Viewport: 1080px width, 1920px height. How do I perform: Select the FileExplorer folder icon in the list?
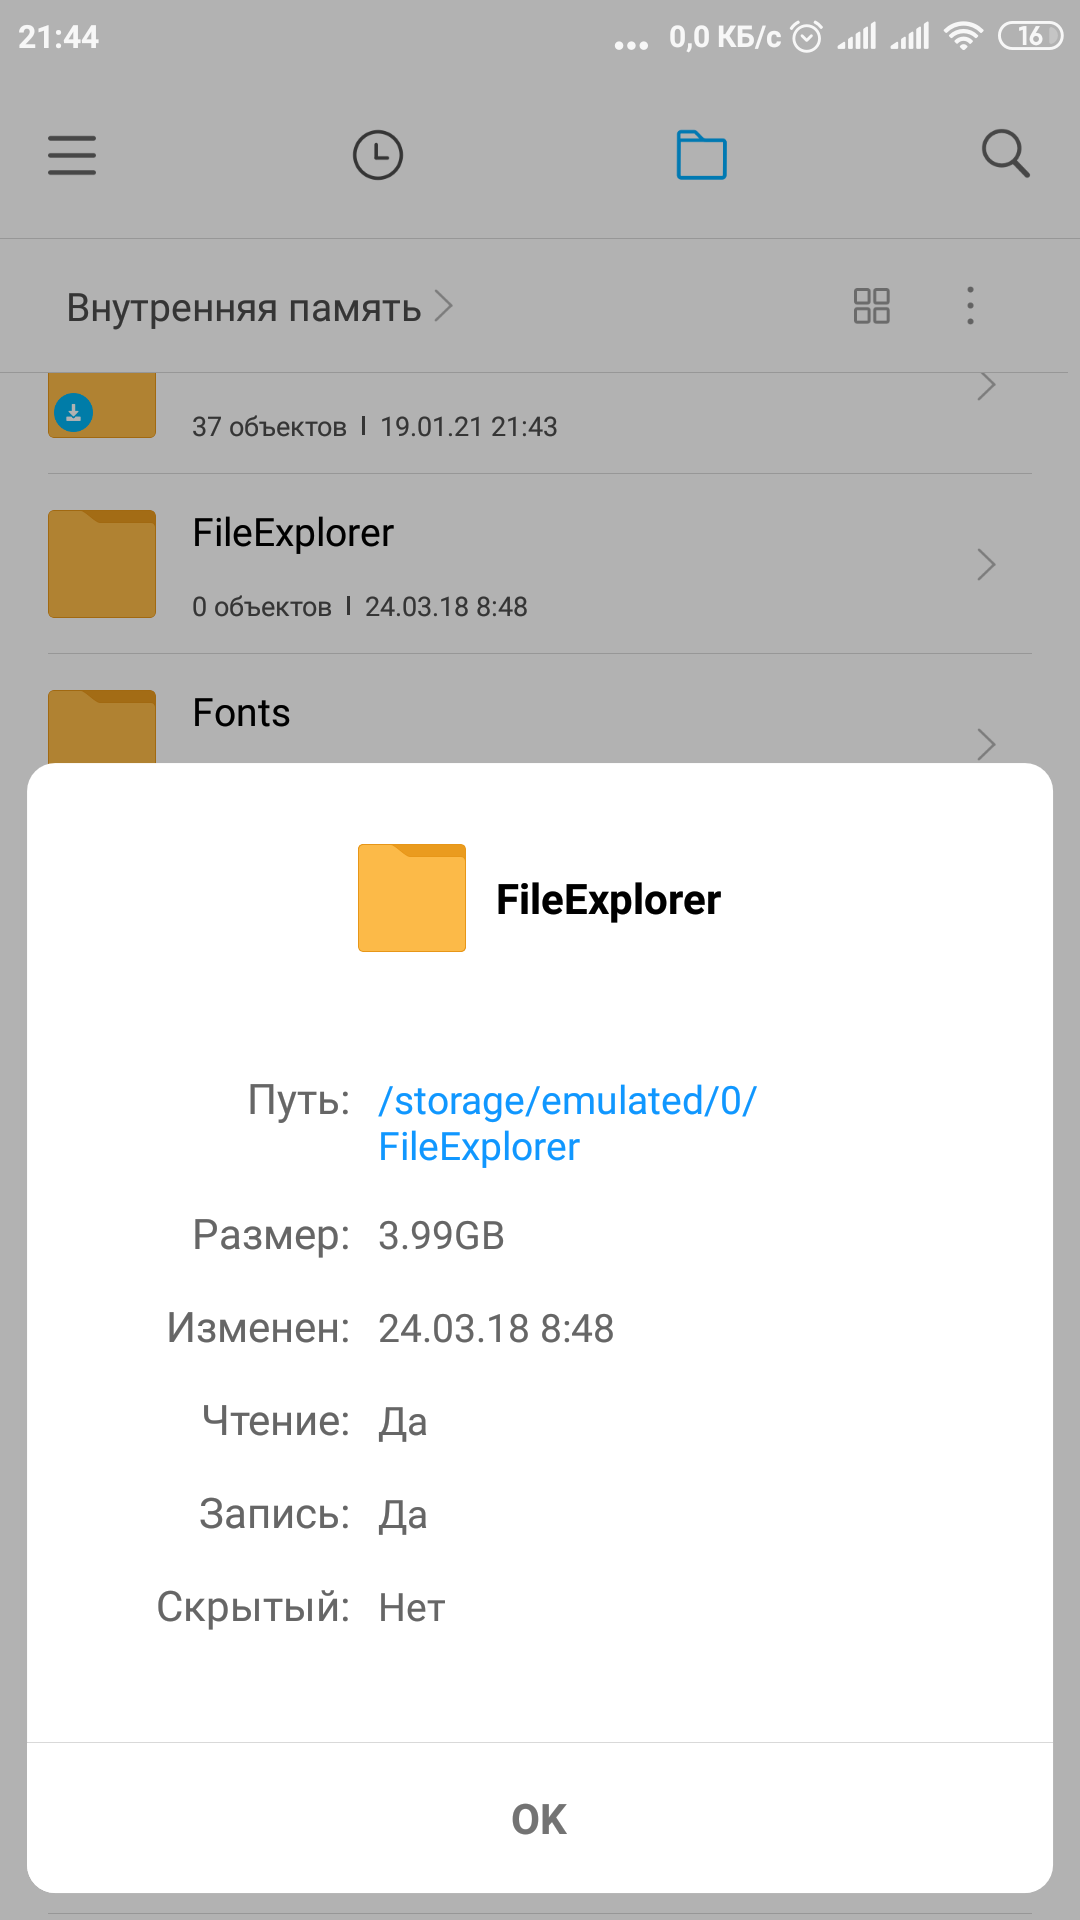(102, 564)
